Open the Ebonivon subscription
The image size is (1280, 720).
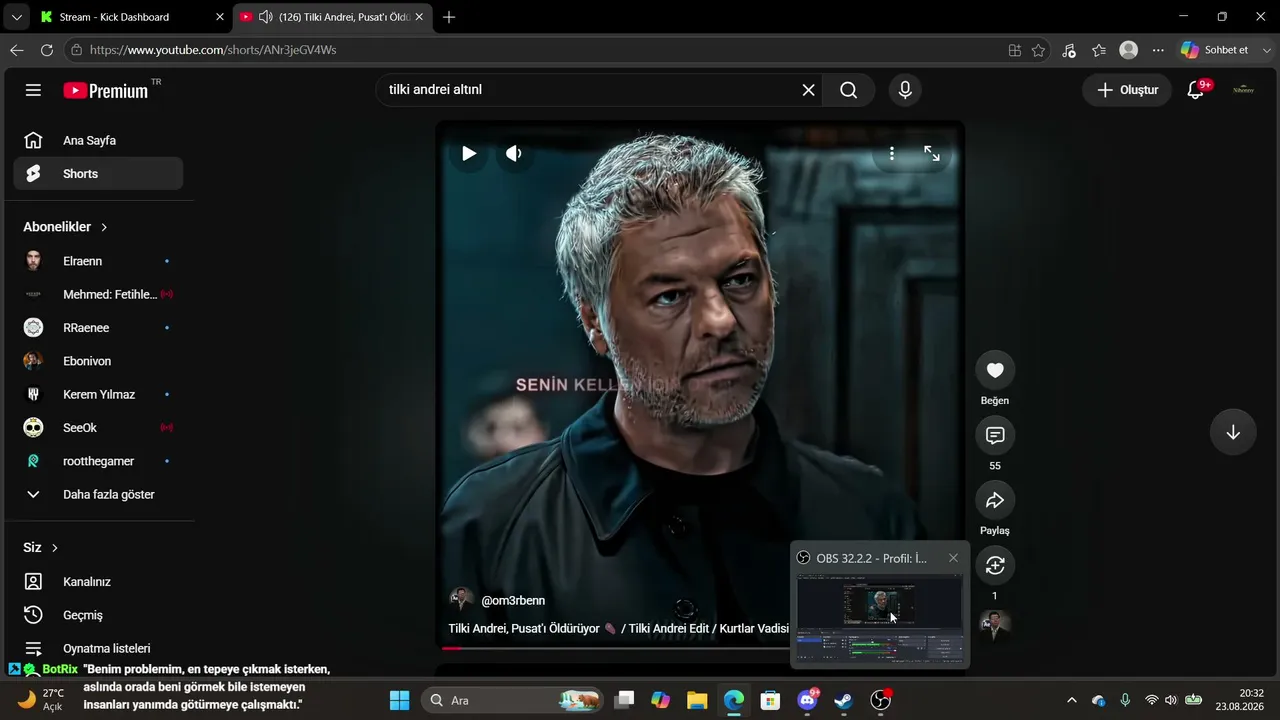pyautogui.click(x=98, y=361)
